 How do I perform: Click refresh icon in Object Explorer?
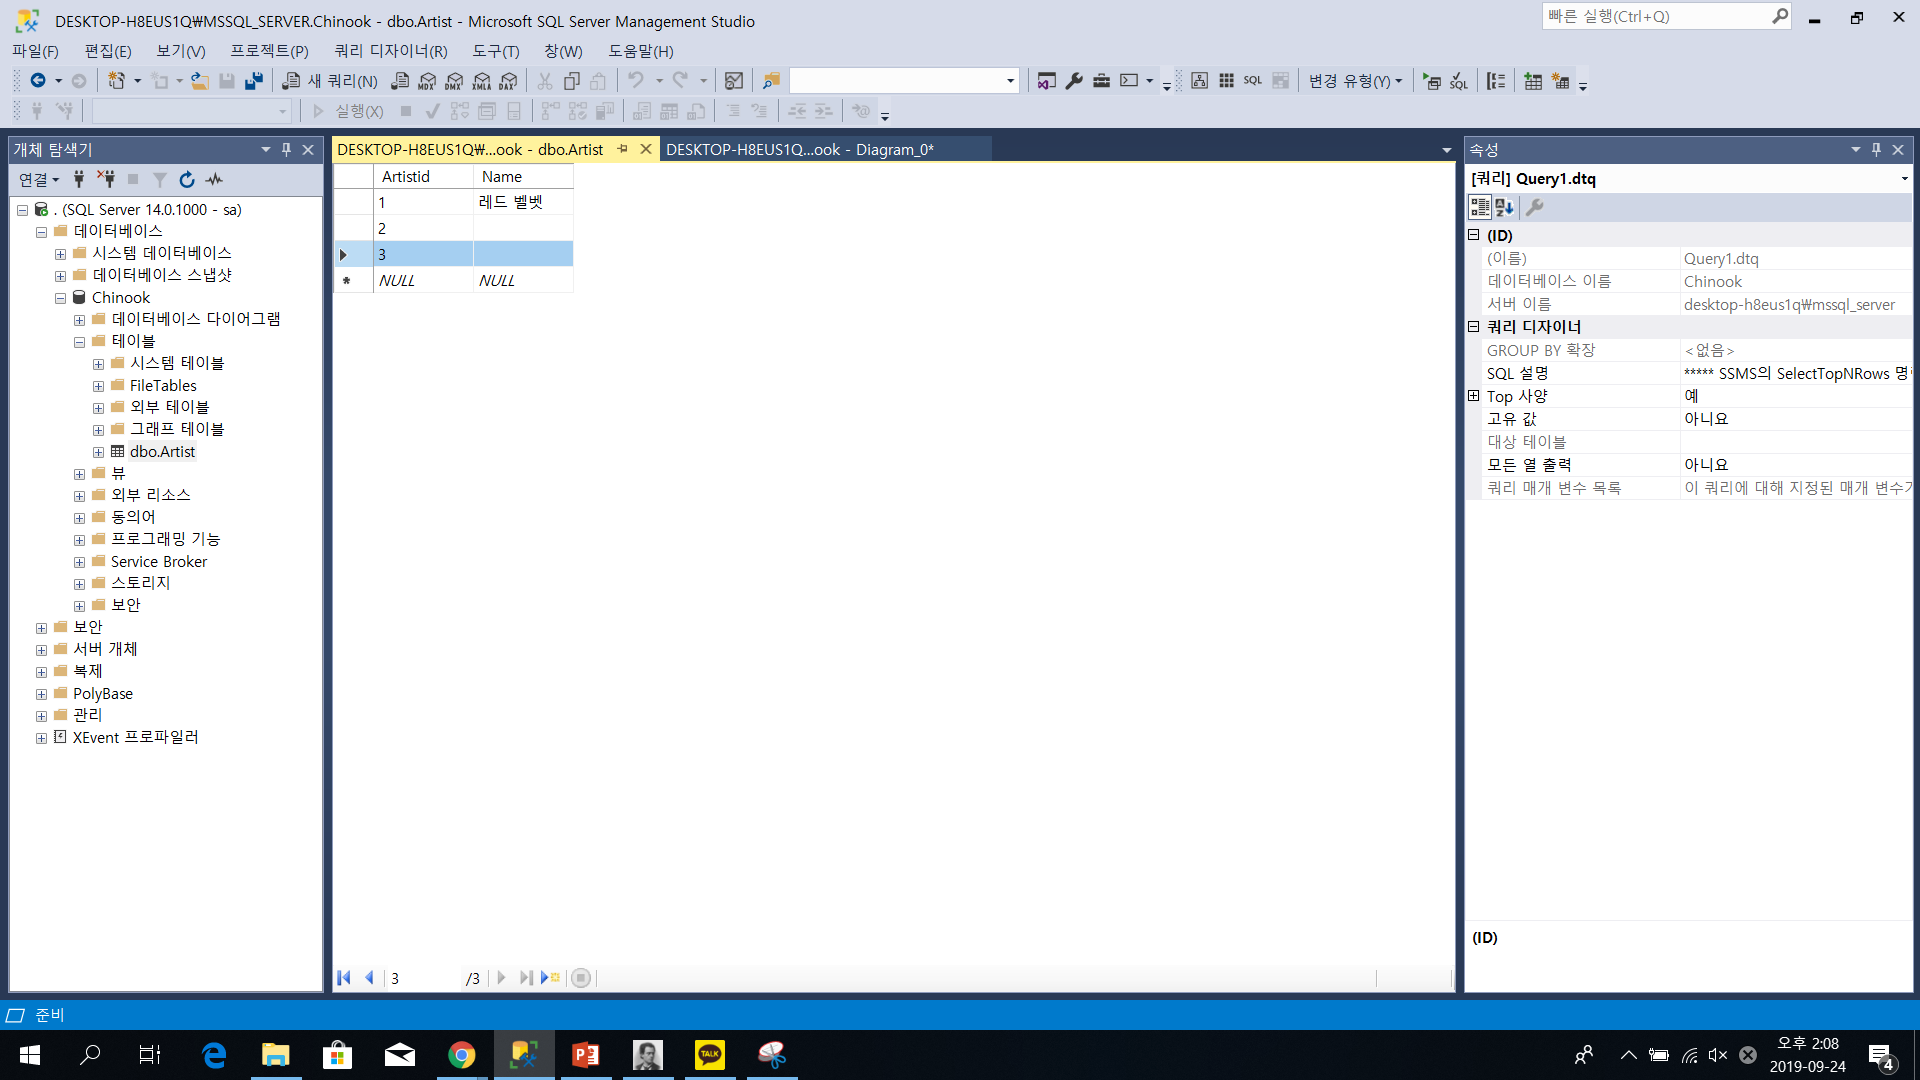[x=186, y=180]
